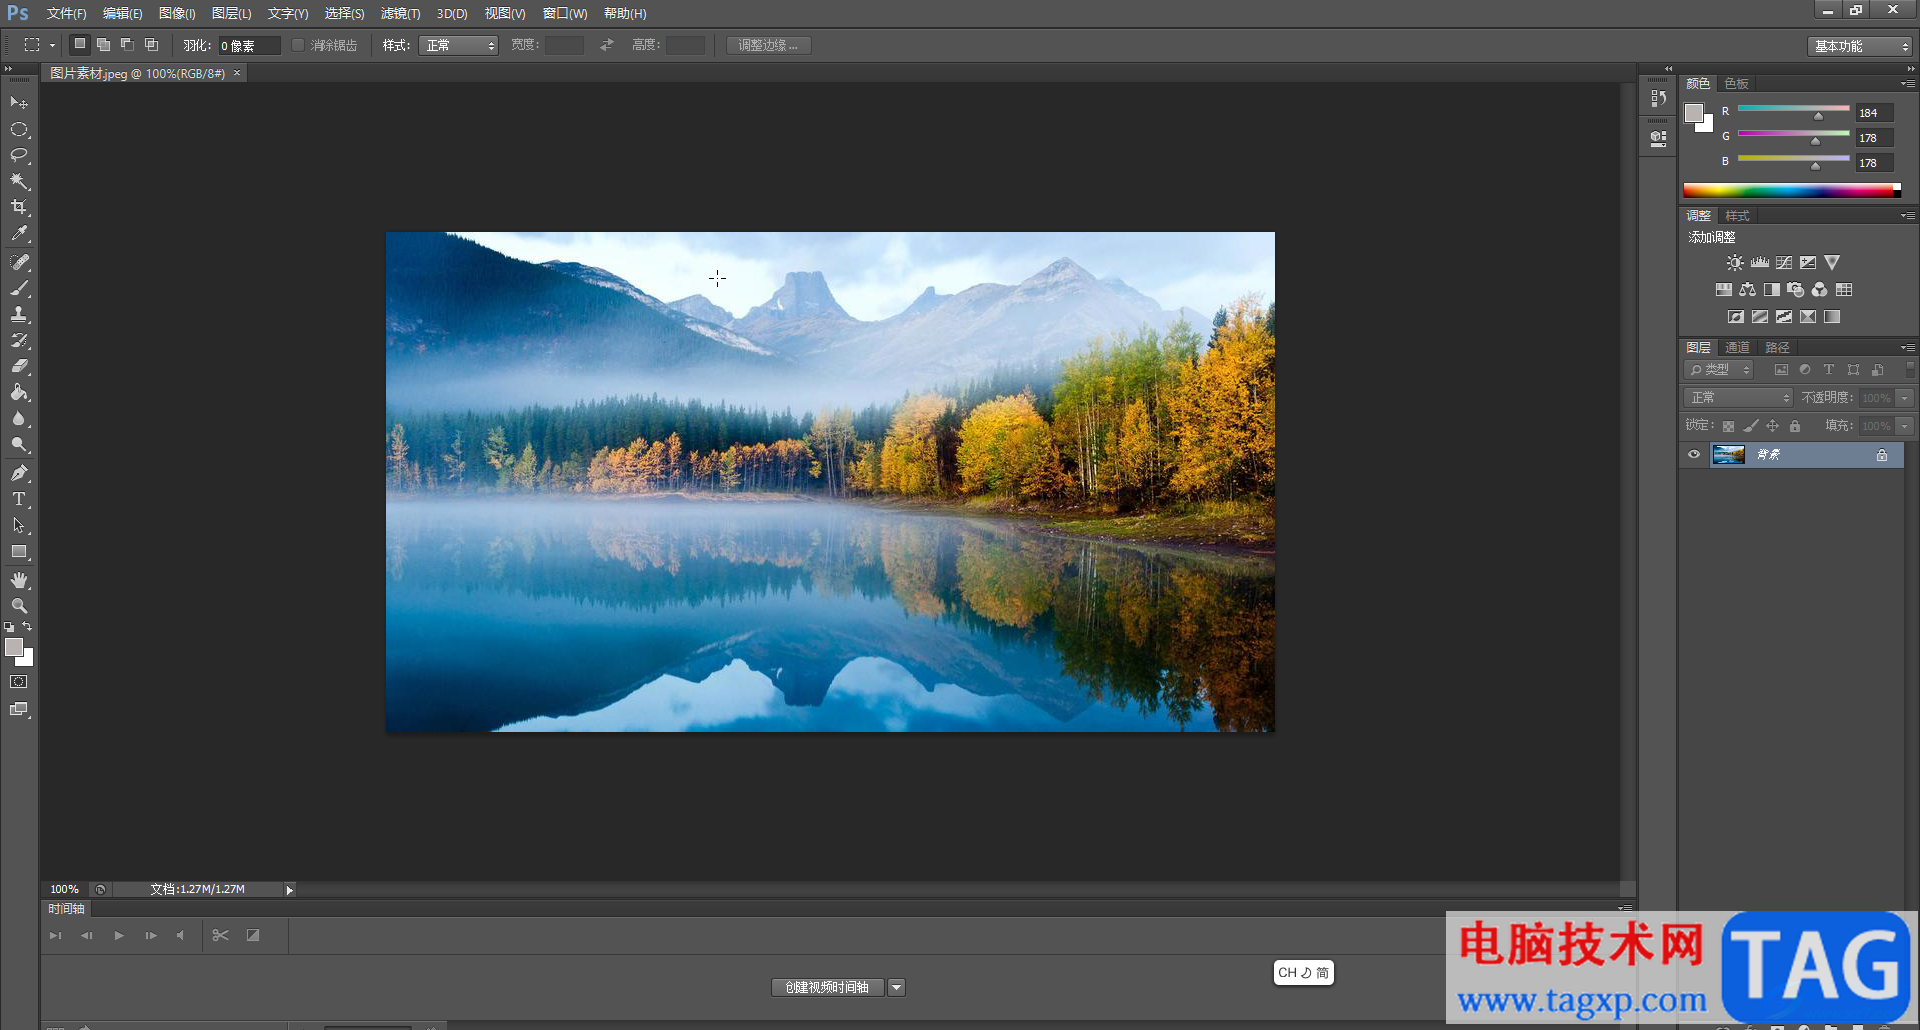Expand the document info status arrow

[289, 890]
